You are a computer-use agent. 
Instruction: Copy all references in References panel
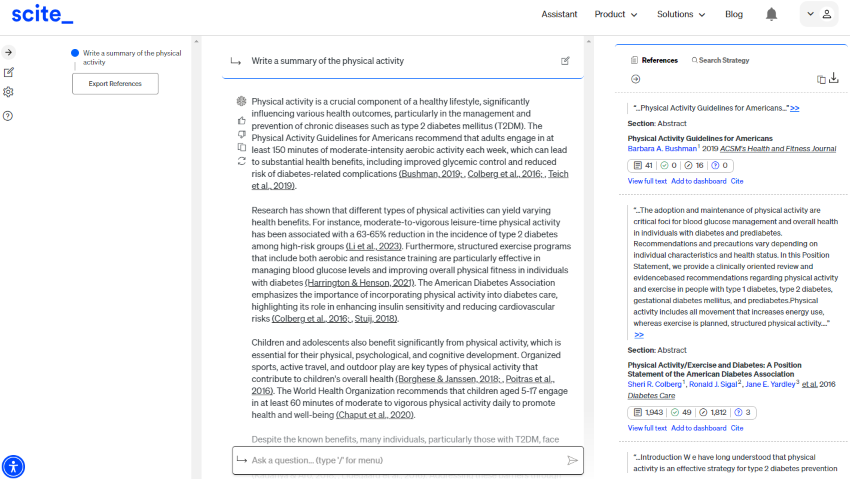tap(821, 79)
